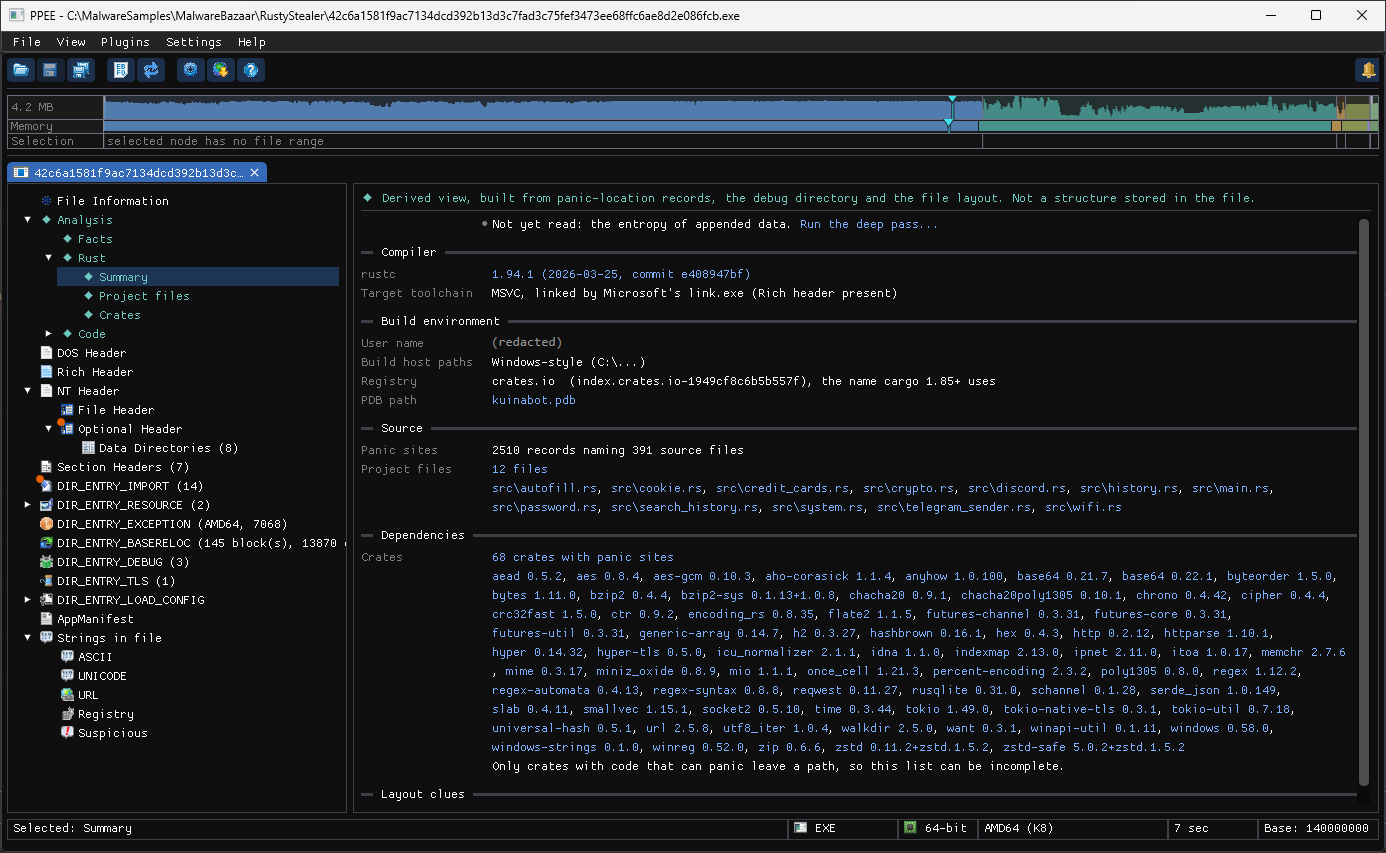Image resolution: width=1386 pixels, height=853 pixels.
Task: Click the question mark help toolbar icon
Action: click(x=251, y=70)
